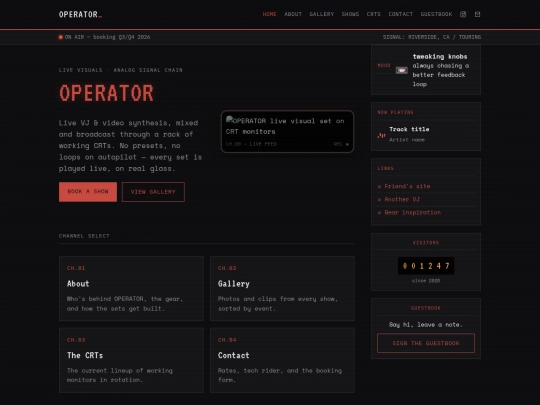Click the Artist name text
This screenshot has width=540, height=405.
click(x=407, y=140)
